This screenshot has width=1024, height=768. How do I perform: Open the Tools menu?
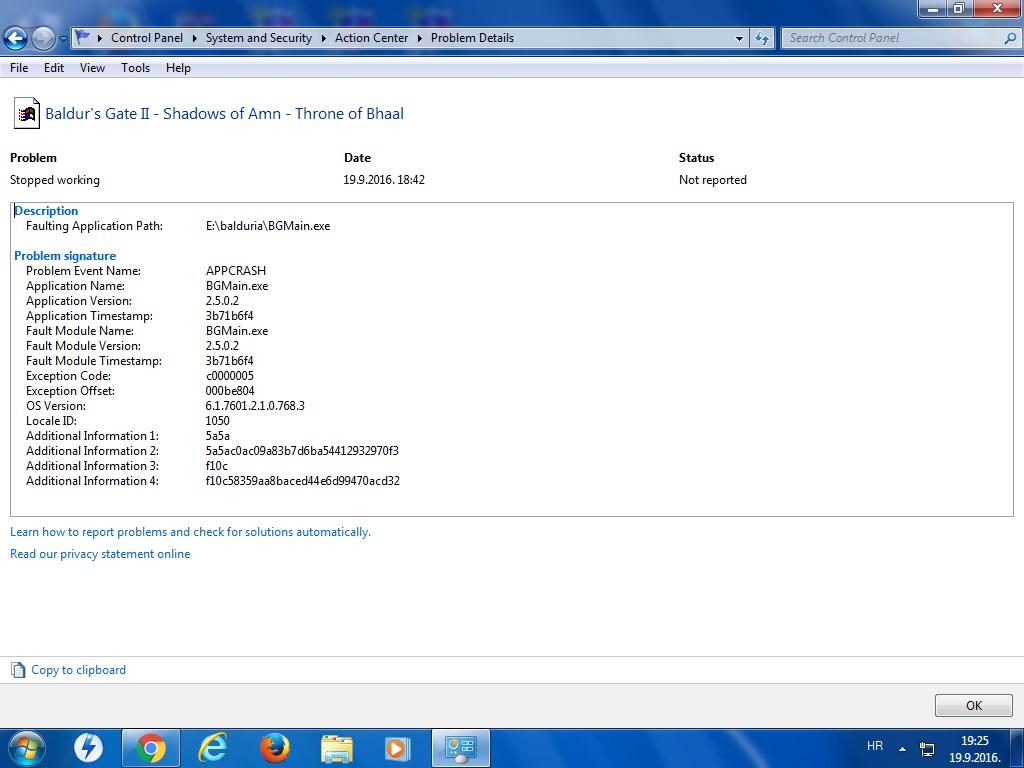click(135, 68)
